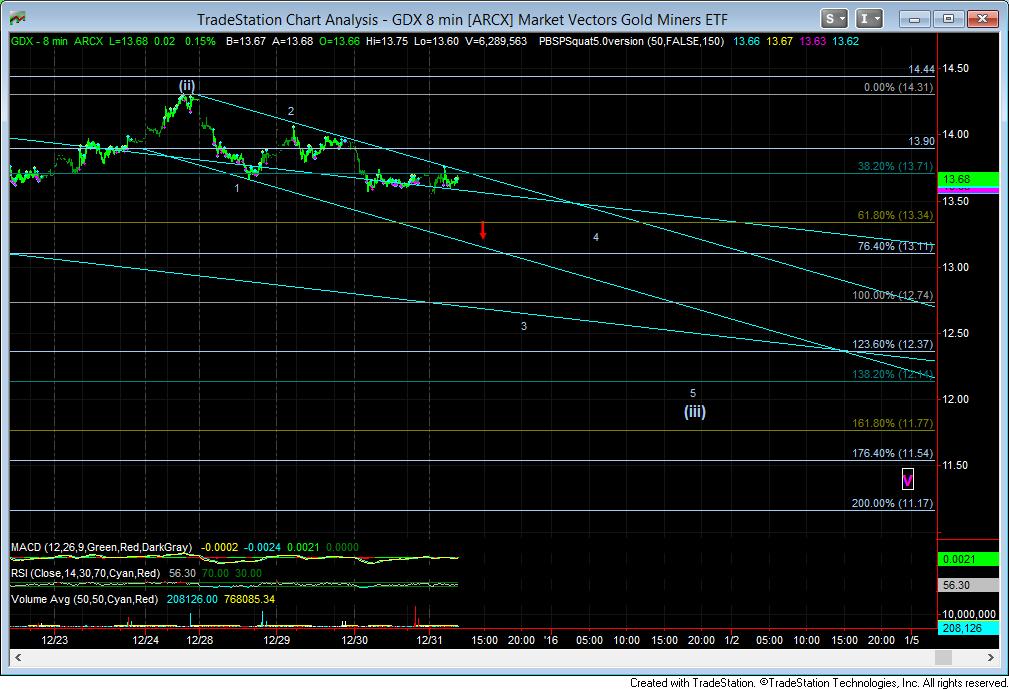Screen dimensions: 1009x689
Task: Click the 61.80% (13.34) Fibonacci label
Action: 895,216
